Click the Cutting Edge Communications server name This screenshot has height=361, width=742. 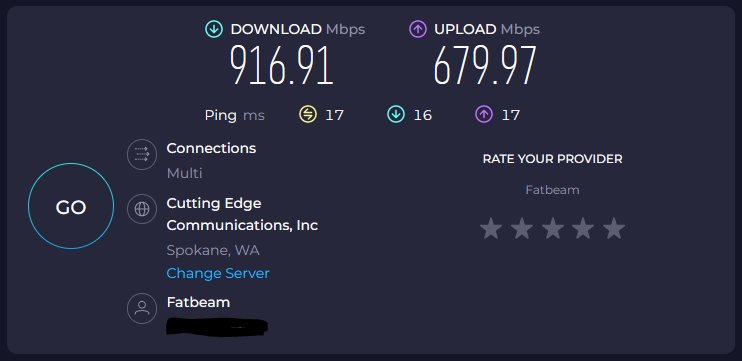(x=242, y=214)
